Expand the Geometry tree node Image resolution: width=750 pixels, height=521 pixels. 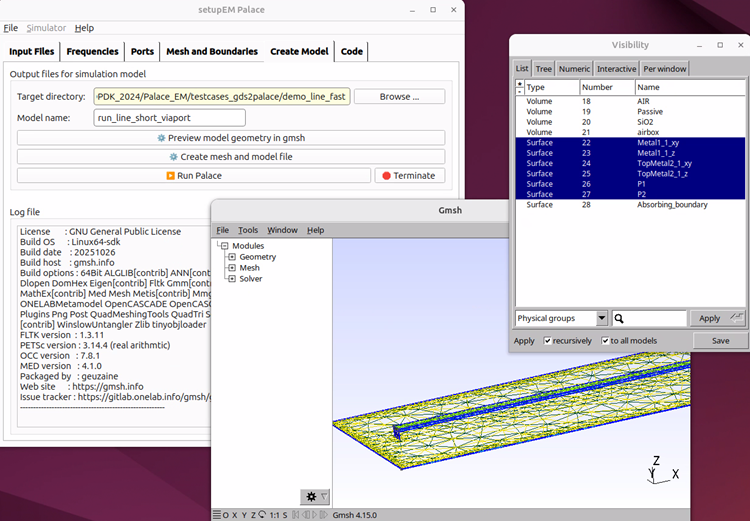232,257
